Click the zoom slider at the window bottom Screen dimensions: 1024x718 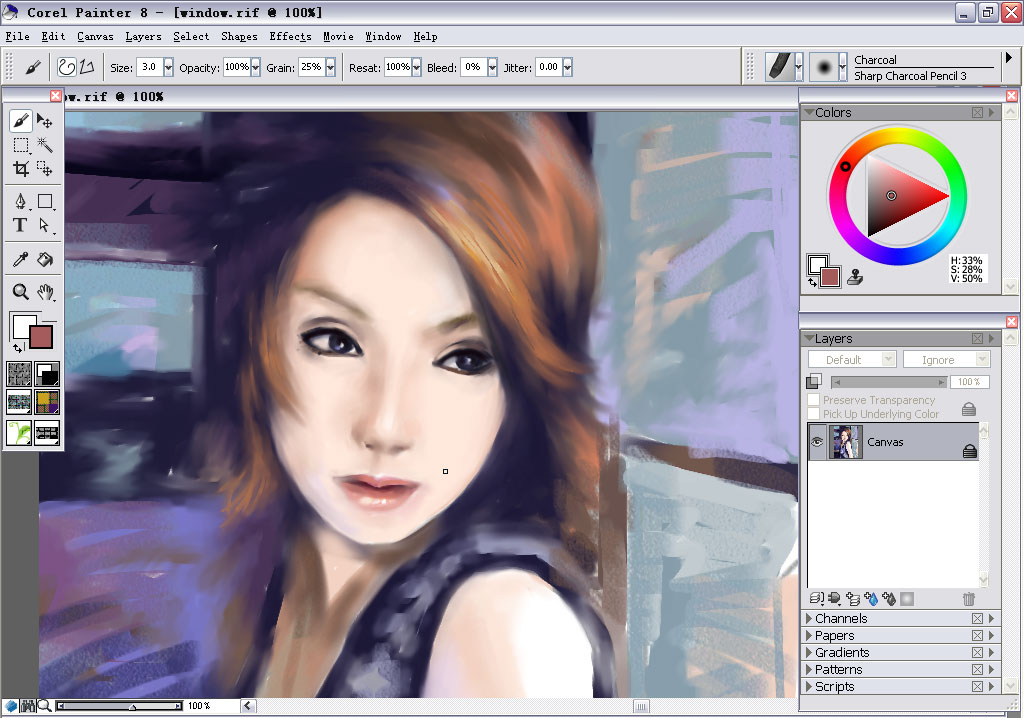(120, 706)
